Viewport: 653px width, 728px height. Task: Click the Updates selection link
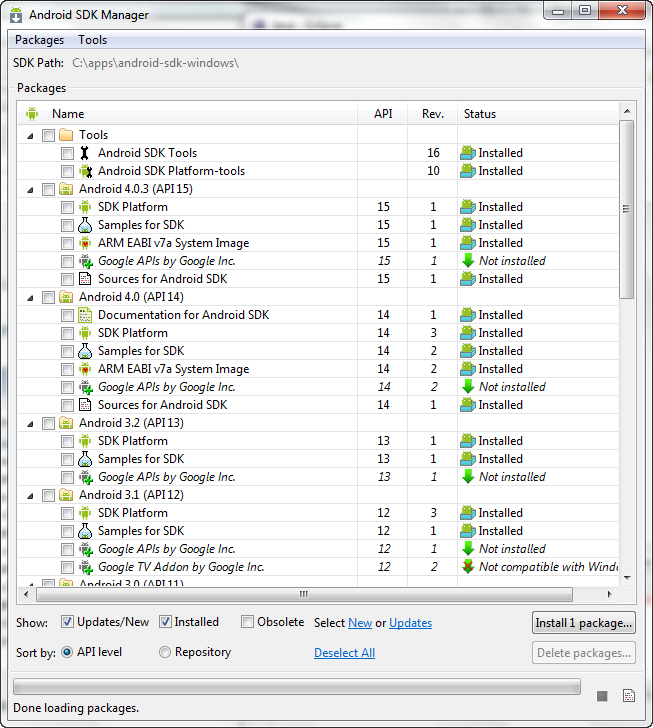point(411,623)
